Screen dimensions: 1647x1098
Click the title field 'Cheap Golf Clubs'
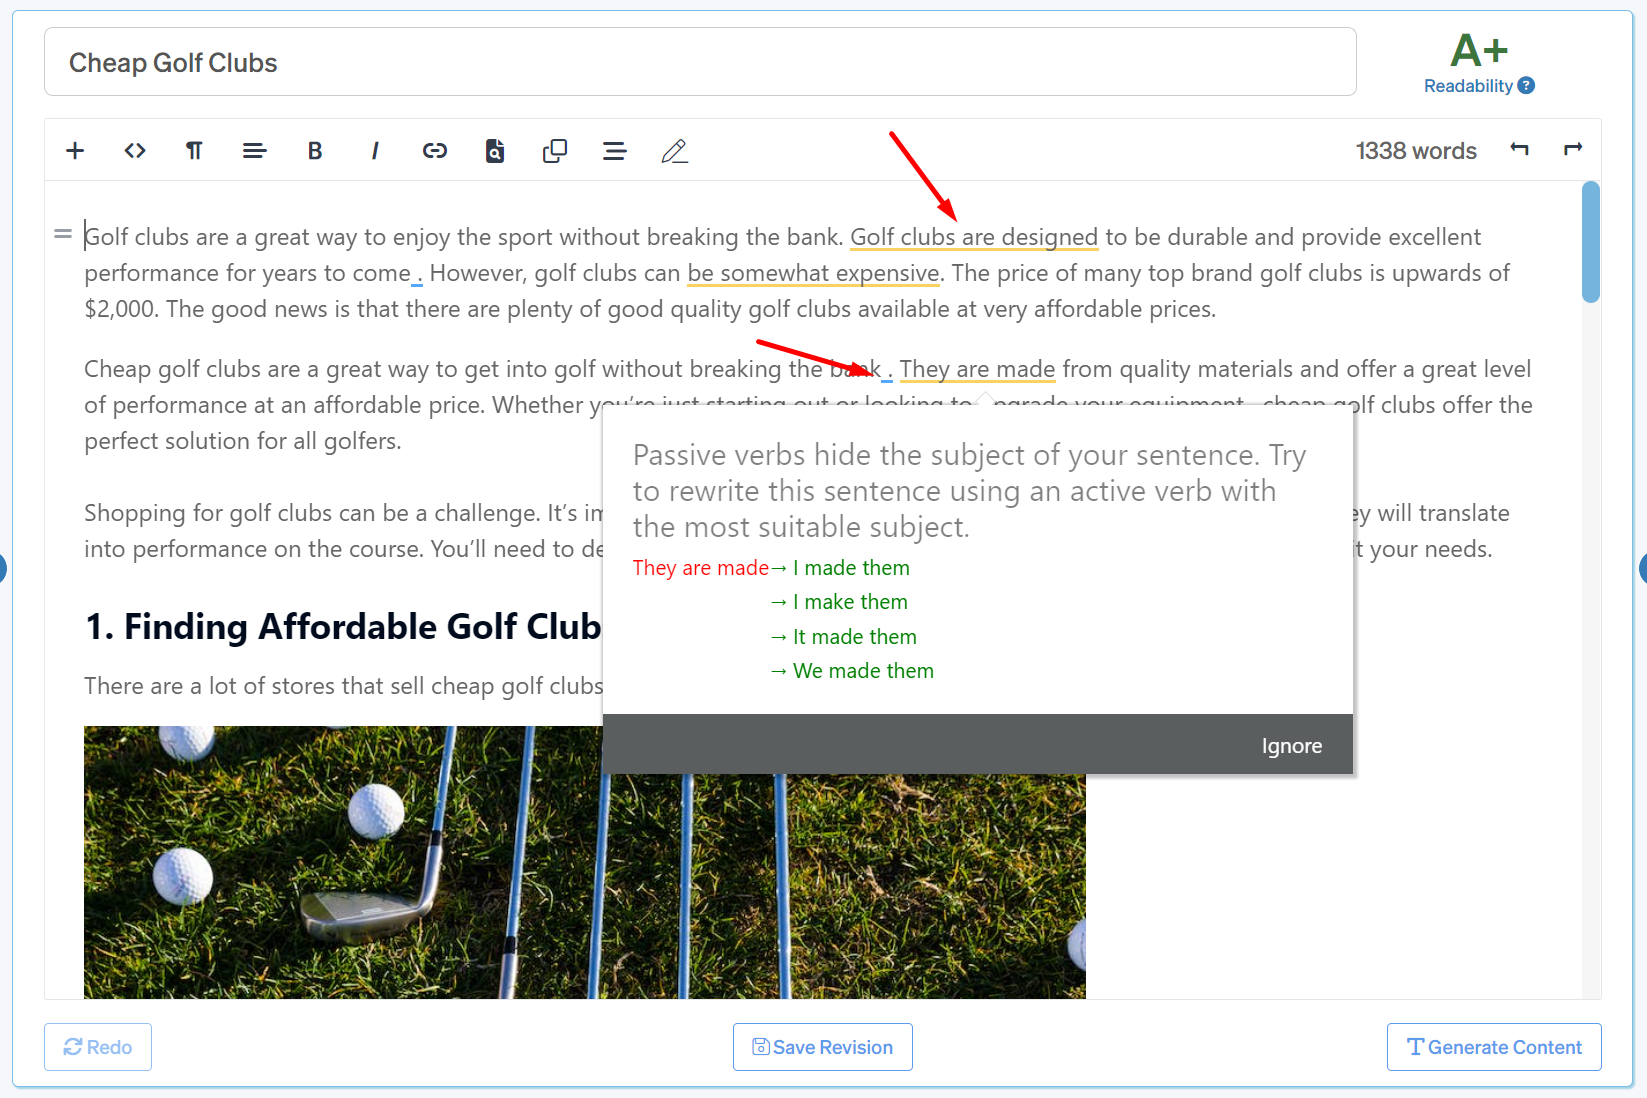pos(700,62)
